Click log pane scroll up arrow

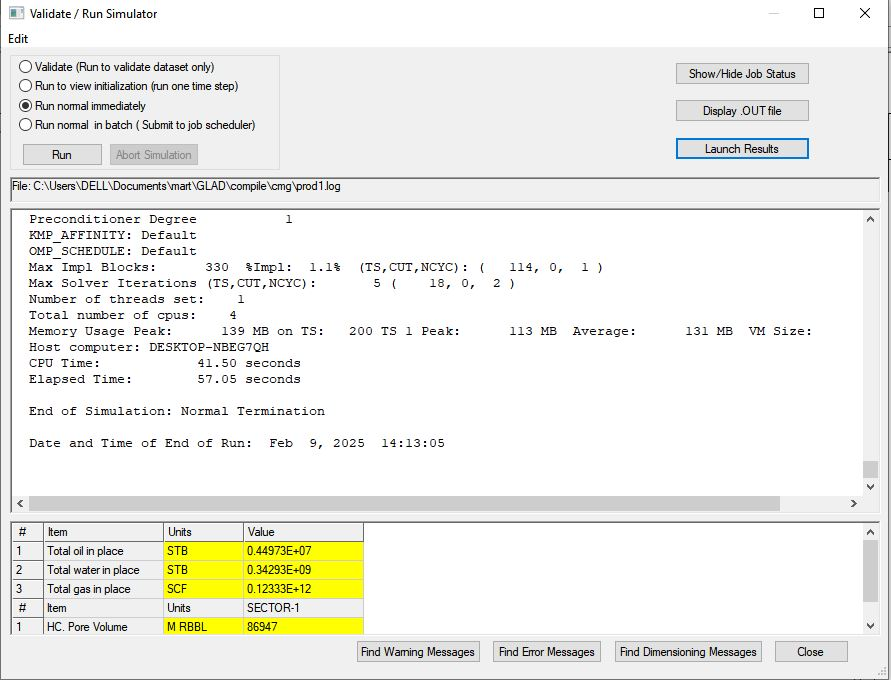pos(870,219)
